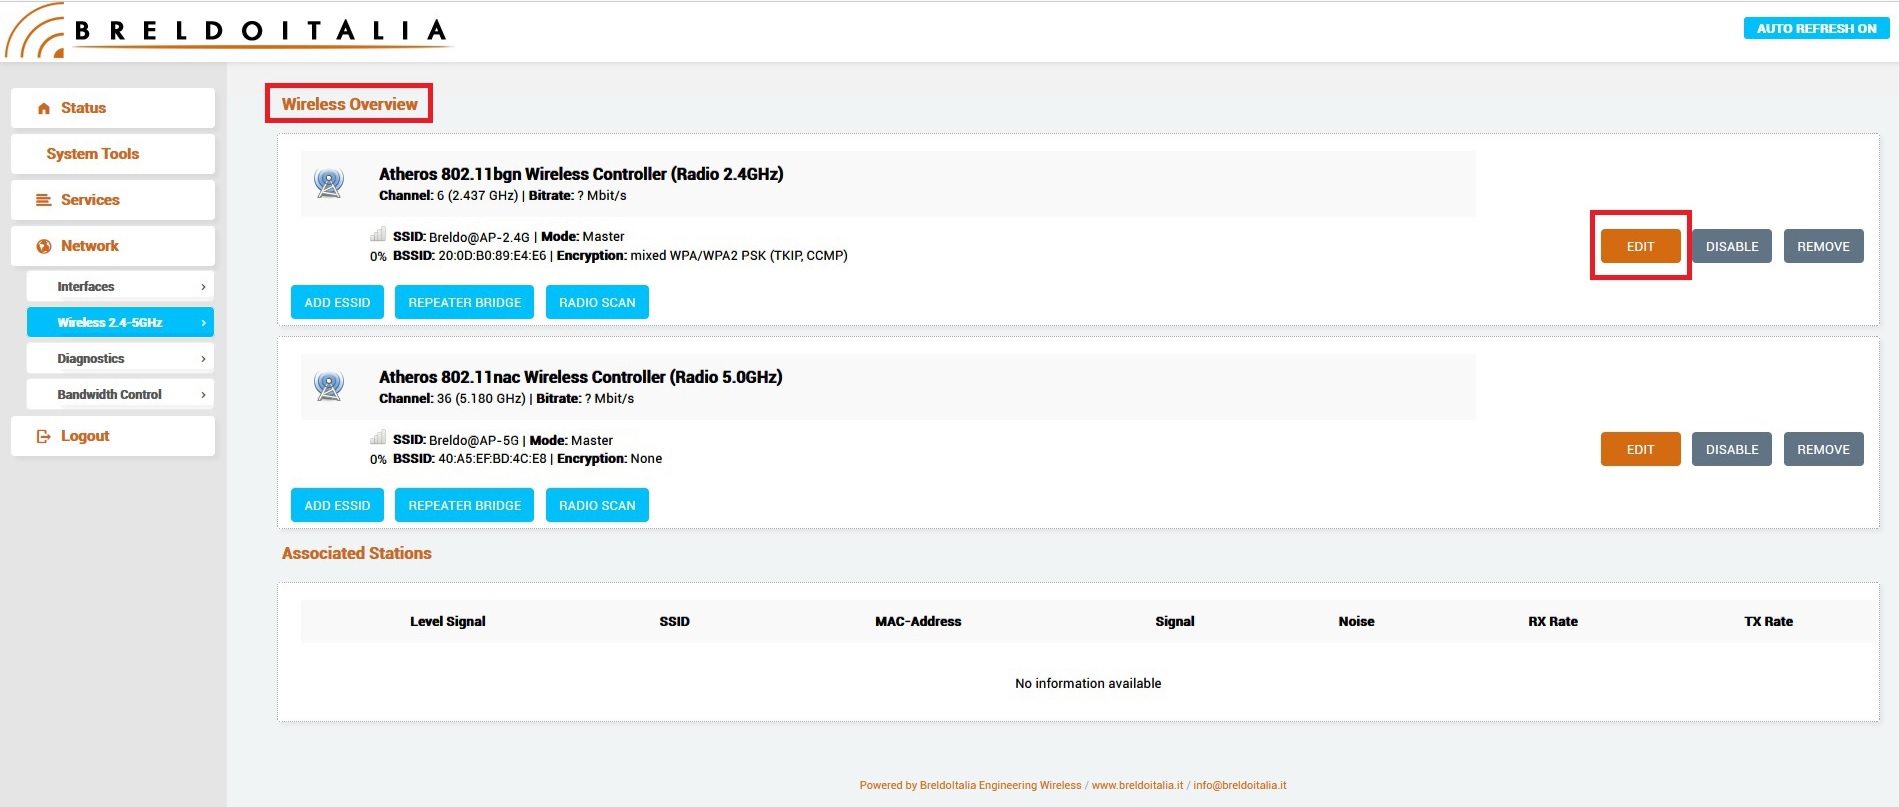
Task: Open www.breldoitalia.it footer link
Action: click(x=1137, y=785)
